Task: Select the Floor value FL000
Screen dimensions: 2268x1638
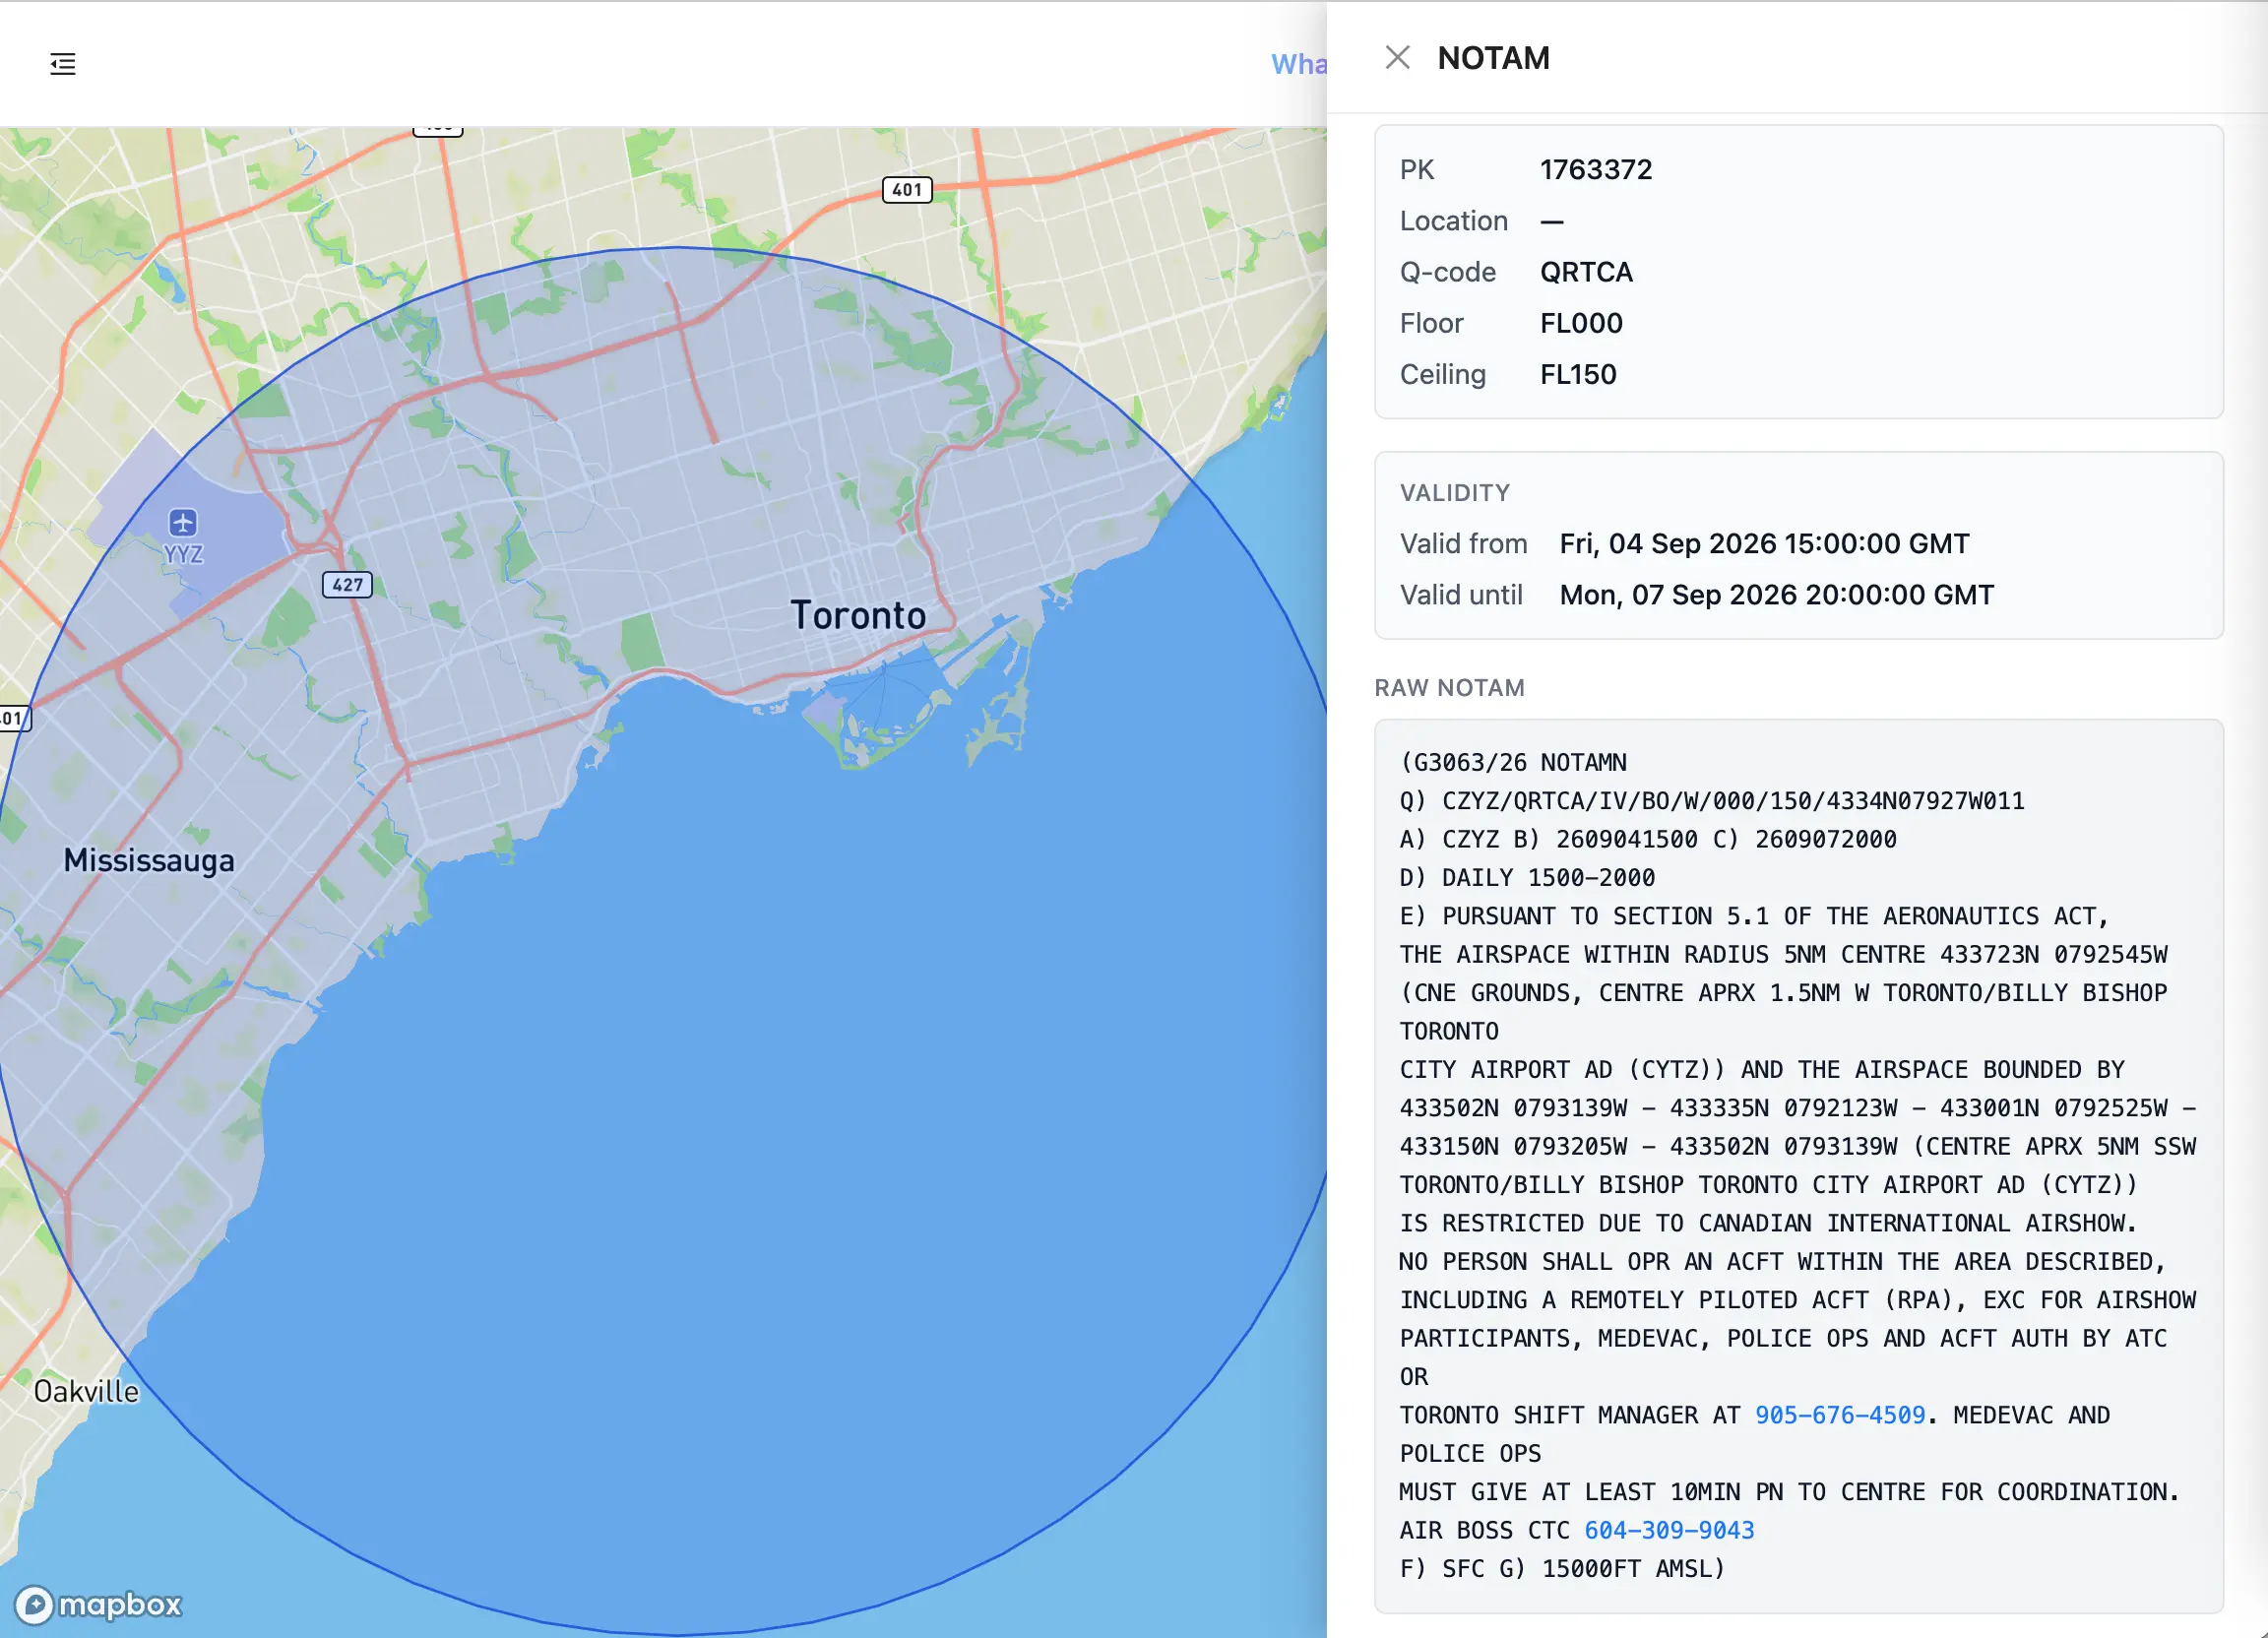Action: click(x=1581, y=323)
